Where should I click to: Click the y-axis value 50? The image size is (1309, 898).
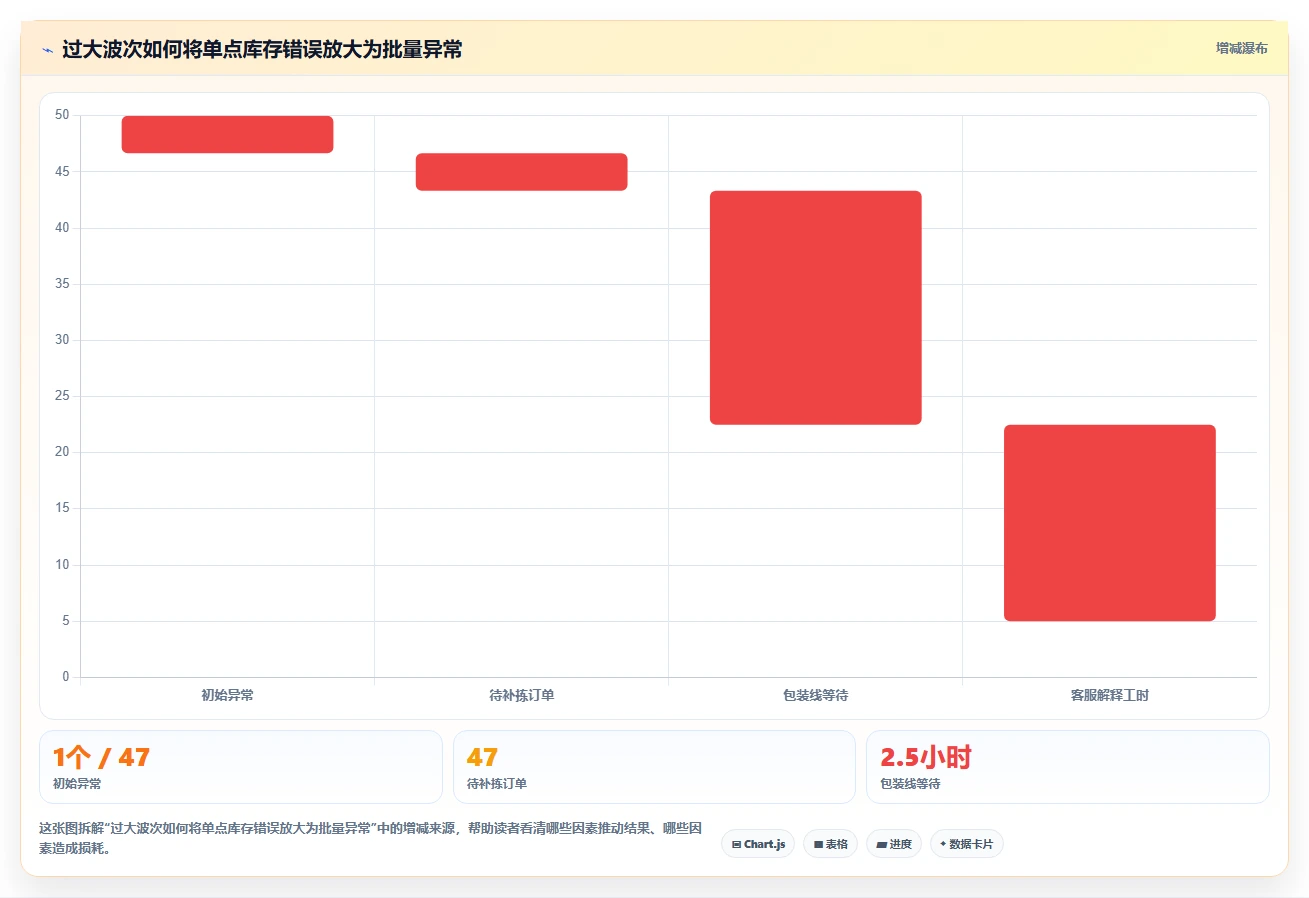pos(62,115)
